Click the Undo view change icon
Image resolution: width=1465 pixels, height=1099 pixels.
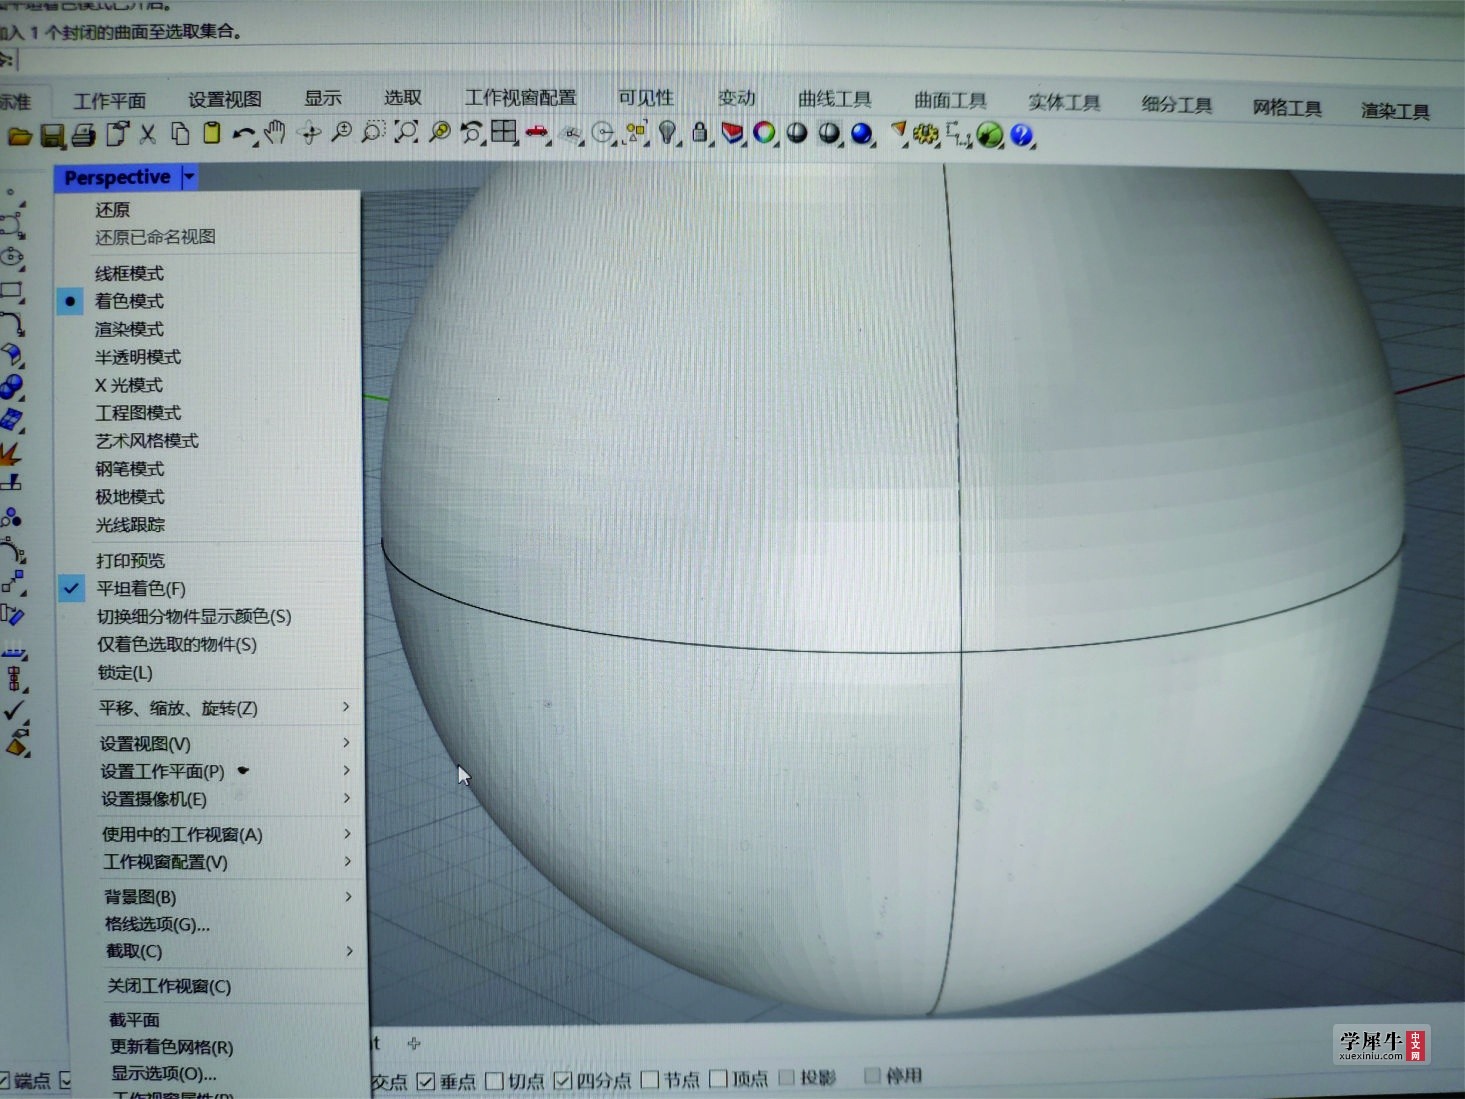(x=471, y=131)
